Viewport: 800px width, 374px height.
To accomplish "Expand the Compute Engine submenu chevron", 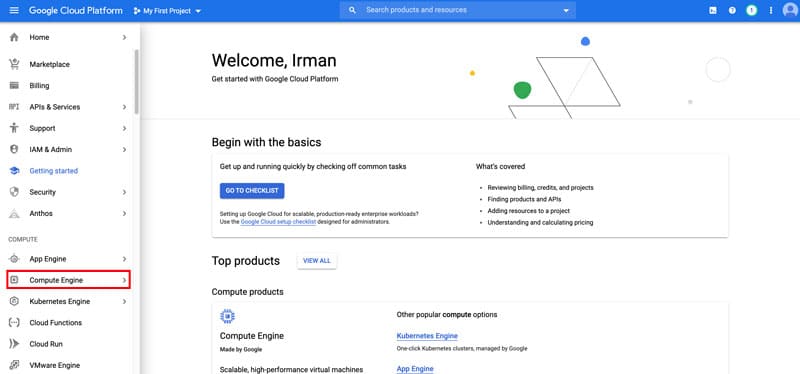I will (x=124, y=280).
